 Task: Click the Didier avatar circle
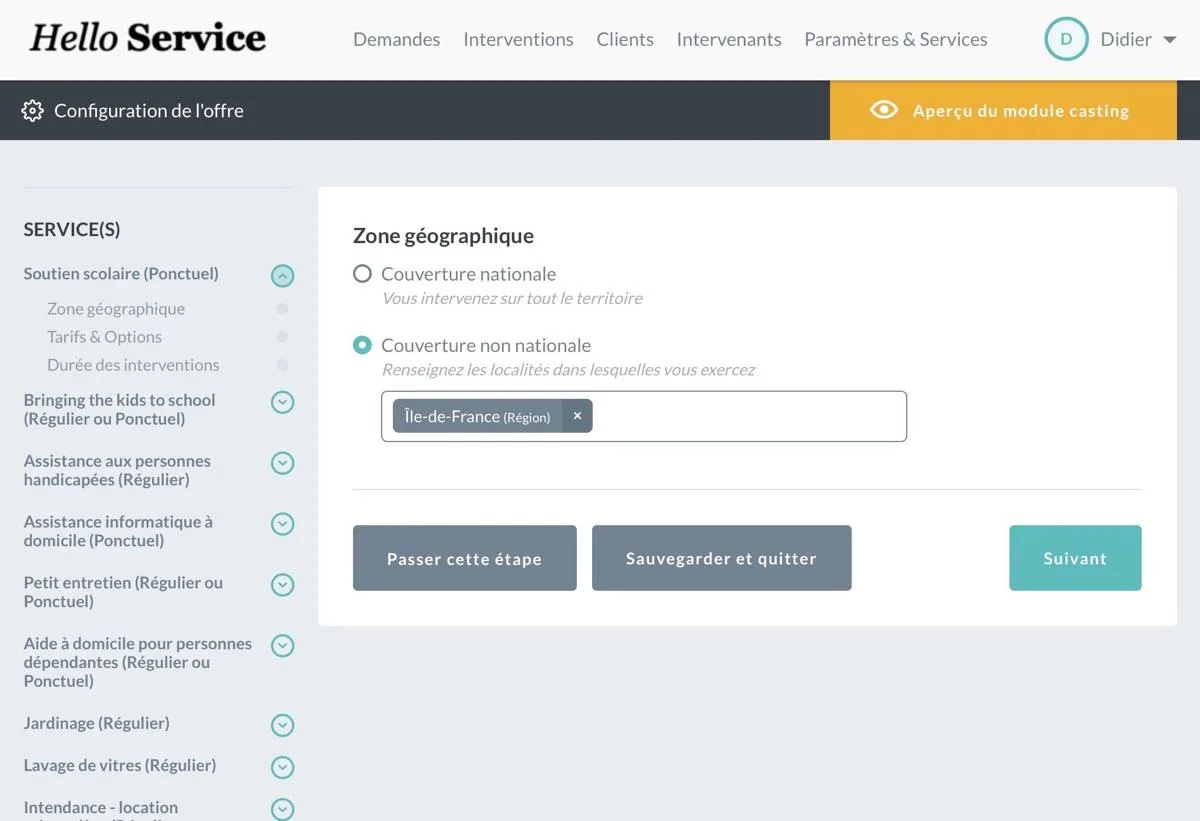(x=1066, y=39)
